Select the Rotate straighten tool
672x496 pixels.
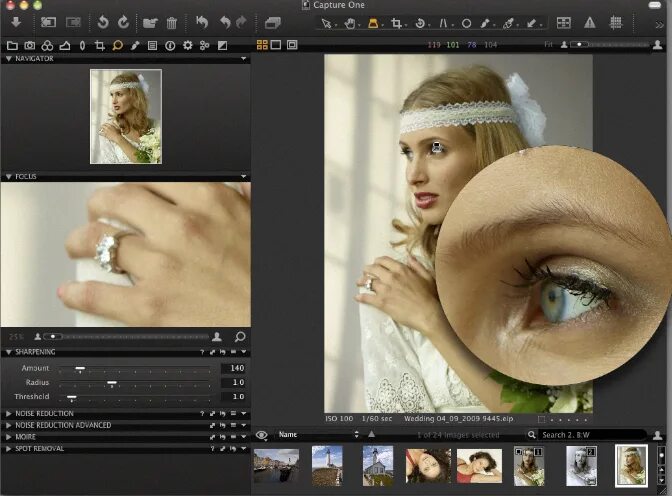click(x=421, y=22)
